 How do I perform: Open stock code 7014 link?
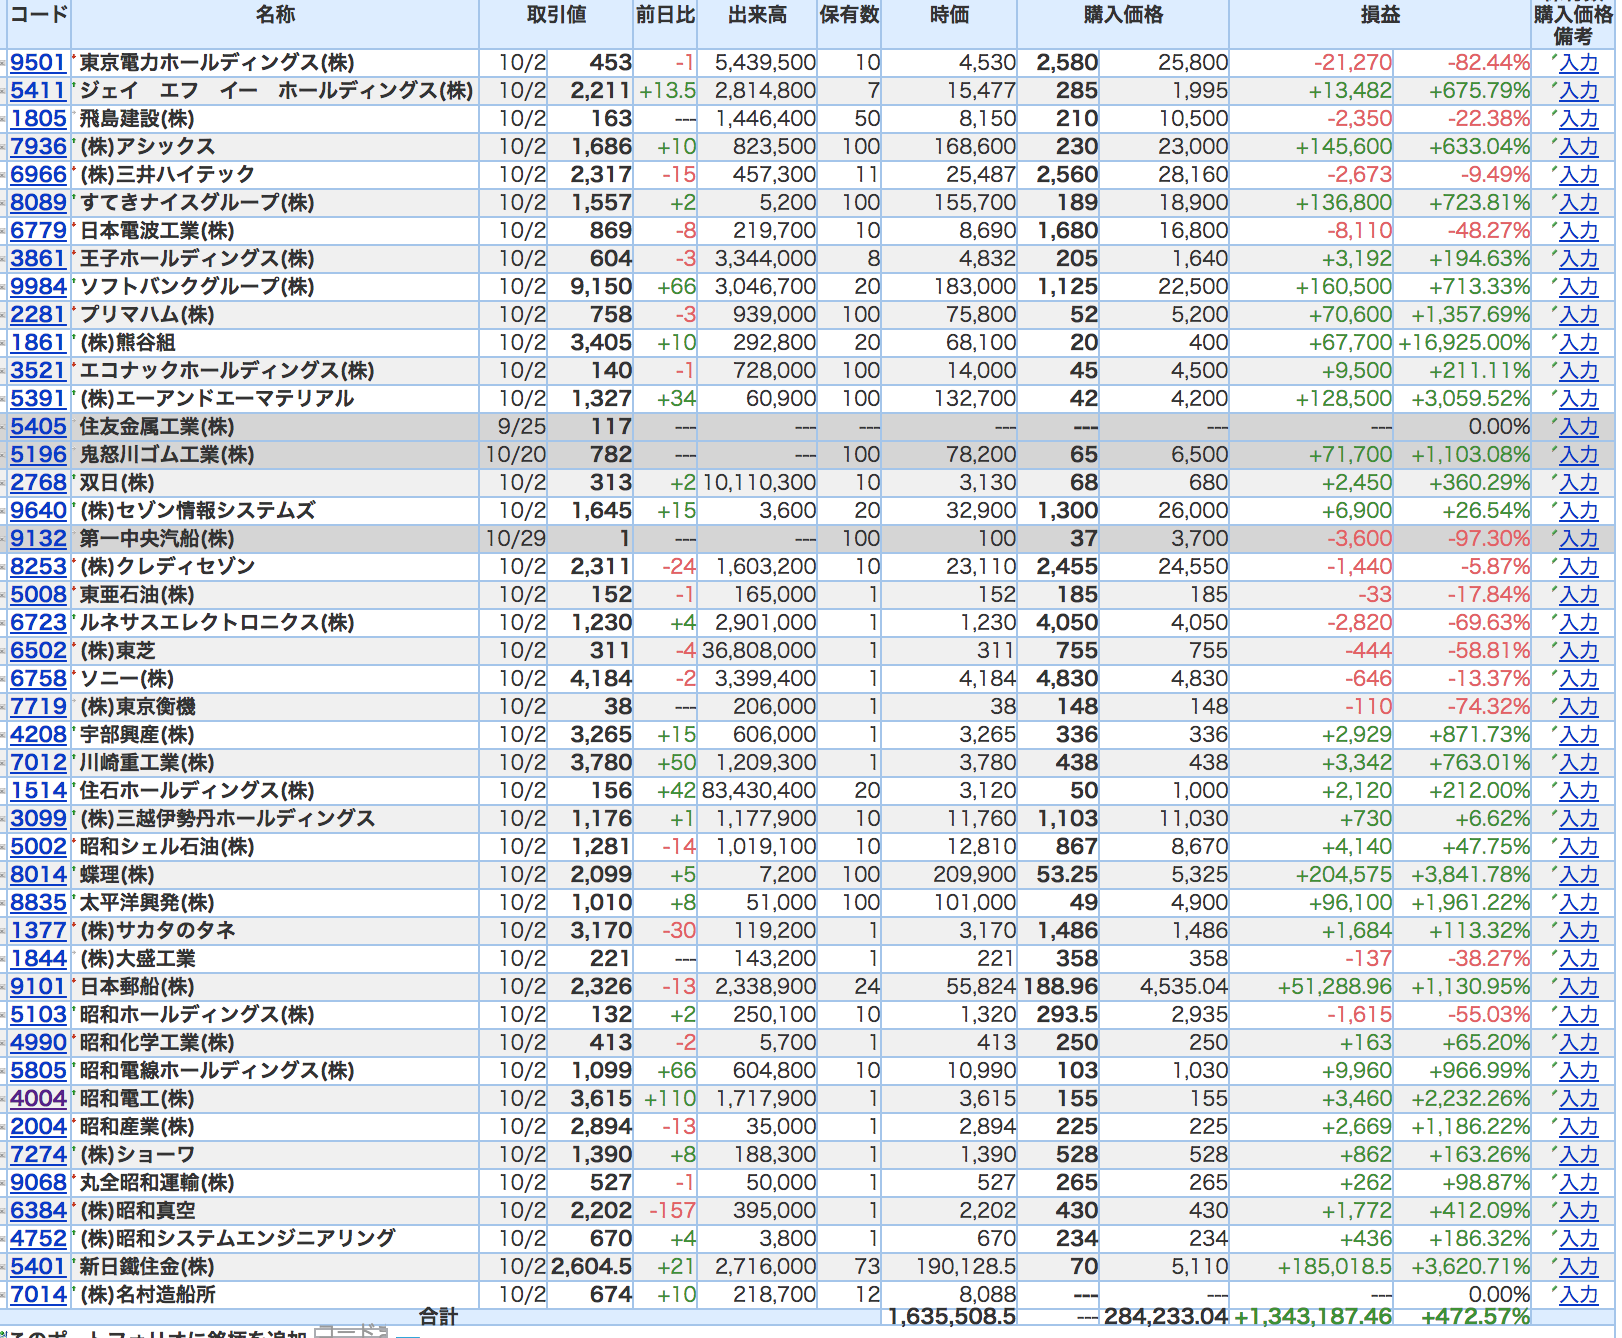pos(38,1294)
